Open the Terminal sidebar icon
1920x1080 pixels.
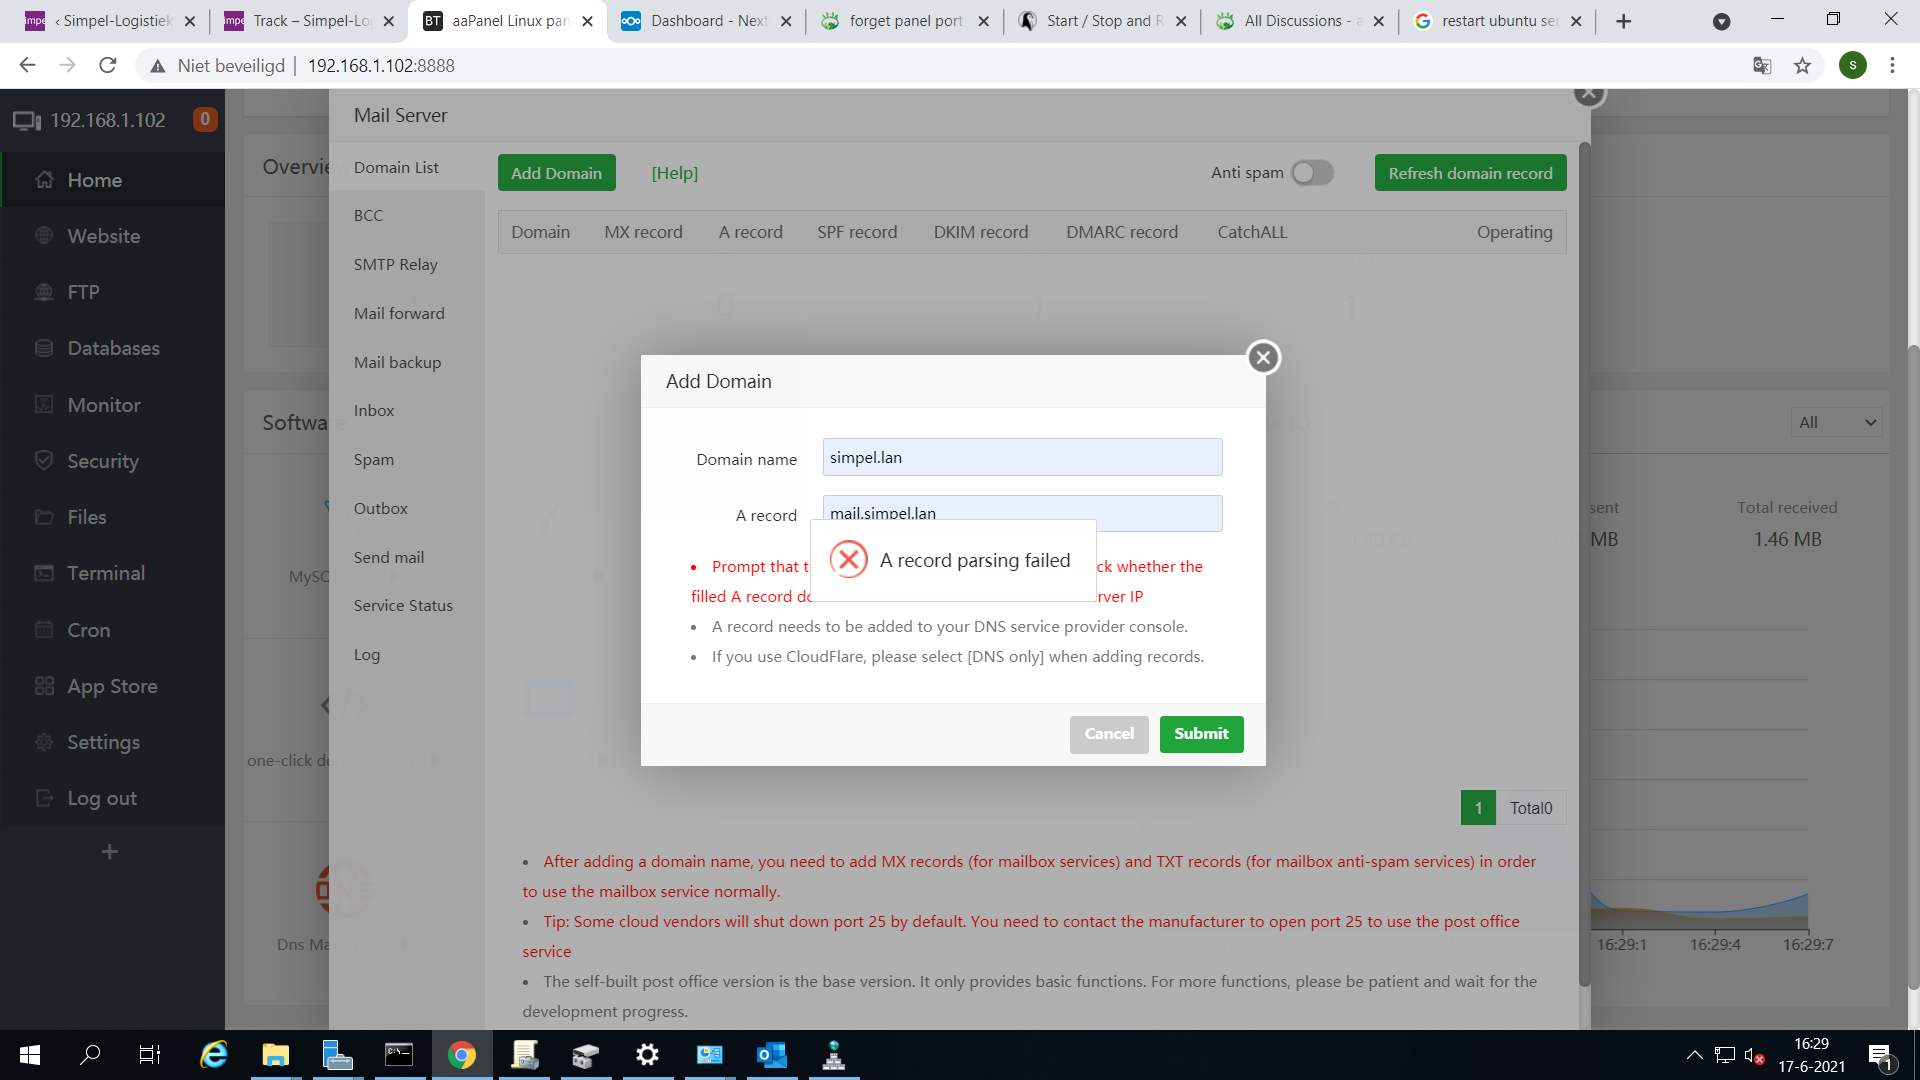44,573
